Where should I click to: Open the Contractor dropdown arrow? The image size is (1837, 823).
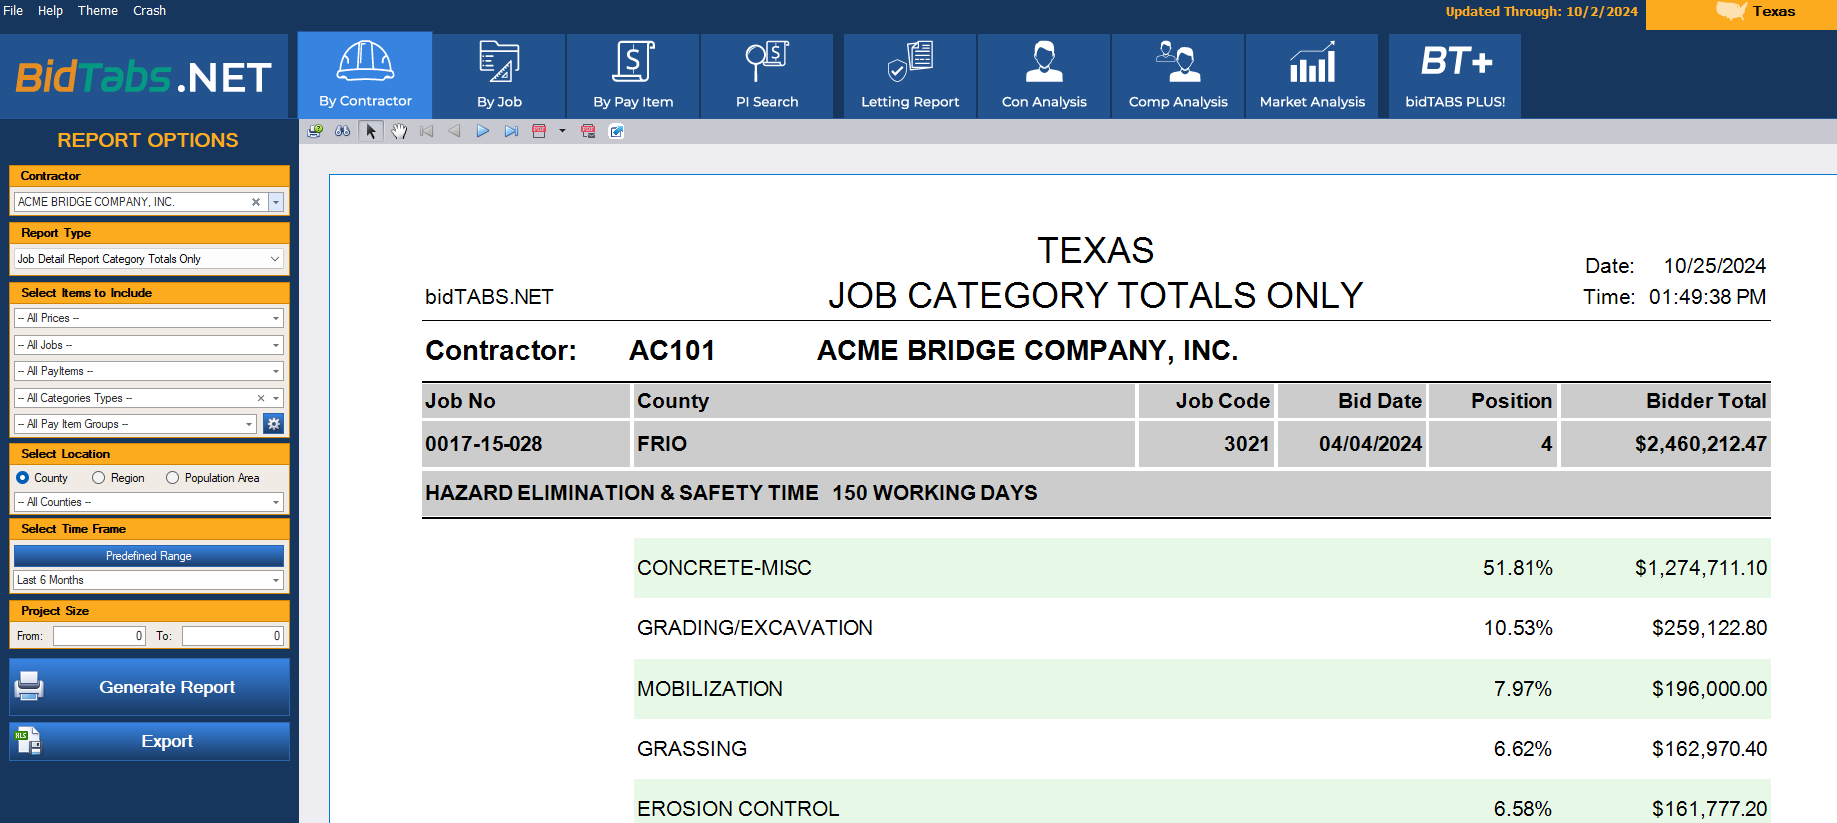[276, 202]
